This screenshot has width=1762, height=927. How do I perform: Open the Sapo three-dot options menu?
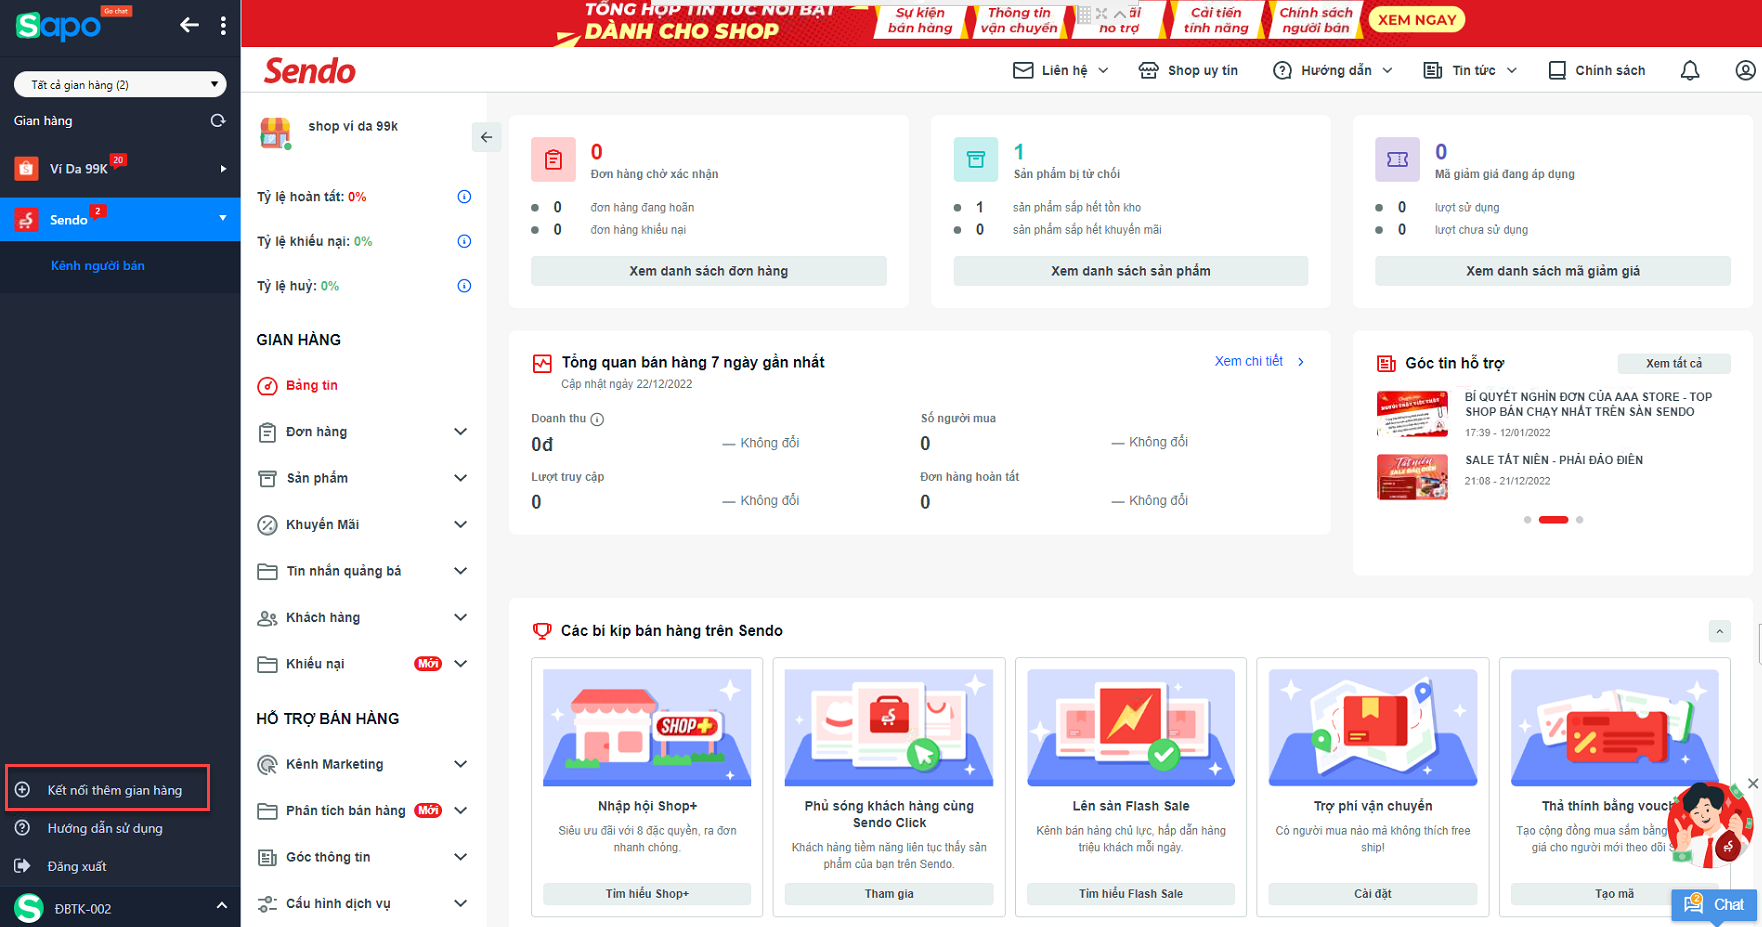[223, 25]
